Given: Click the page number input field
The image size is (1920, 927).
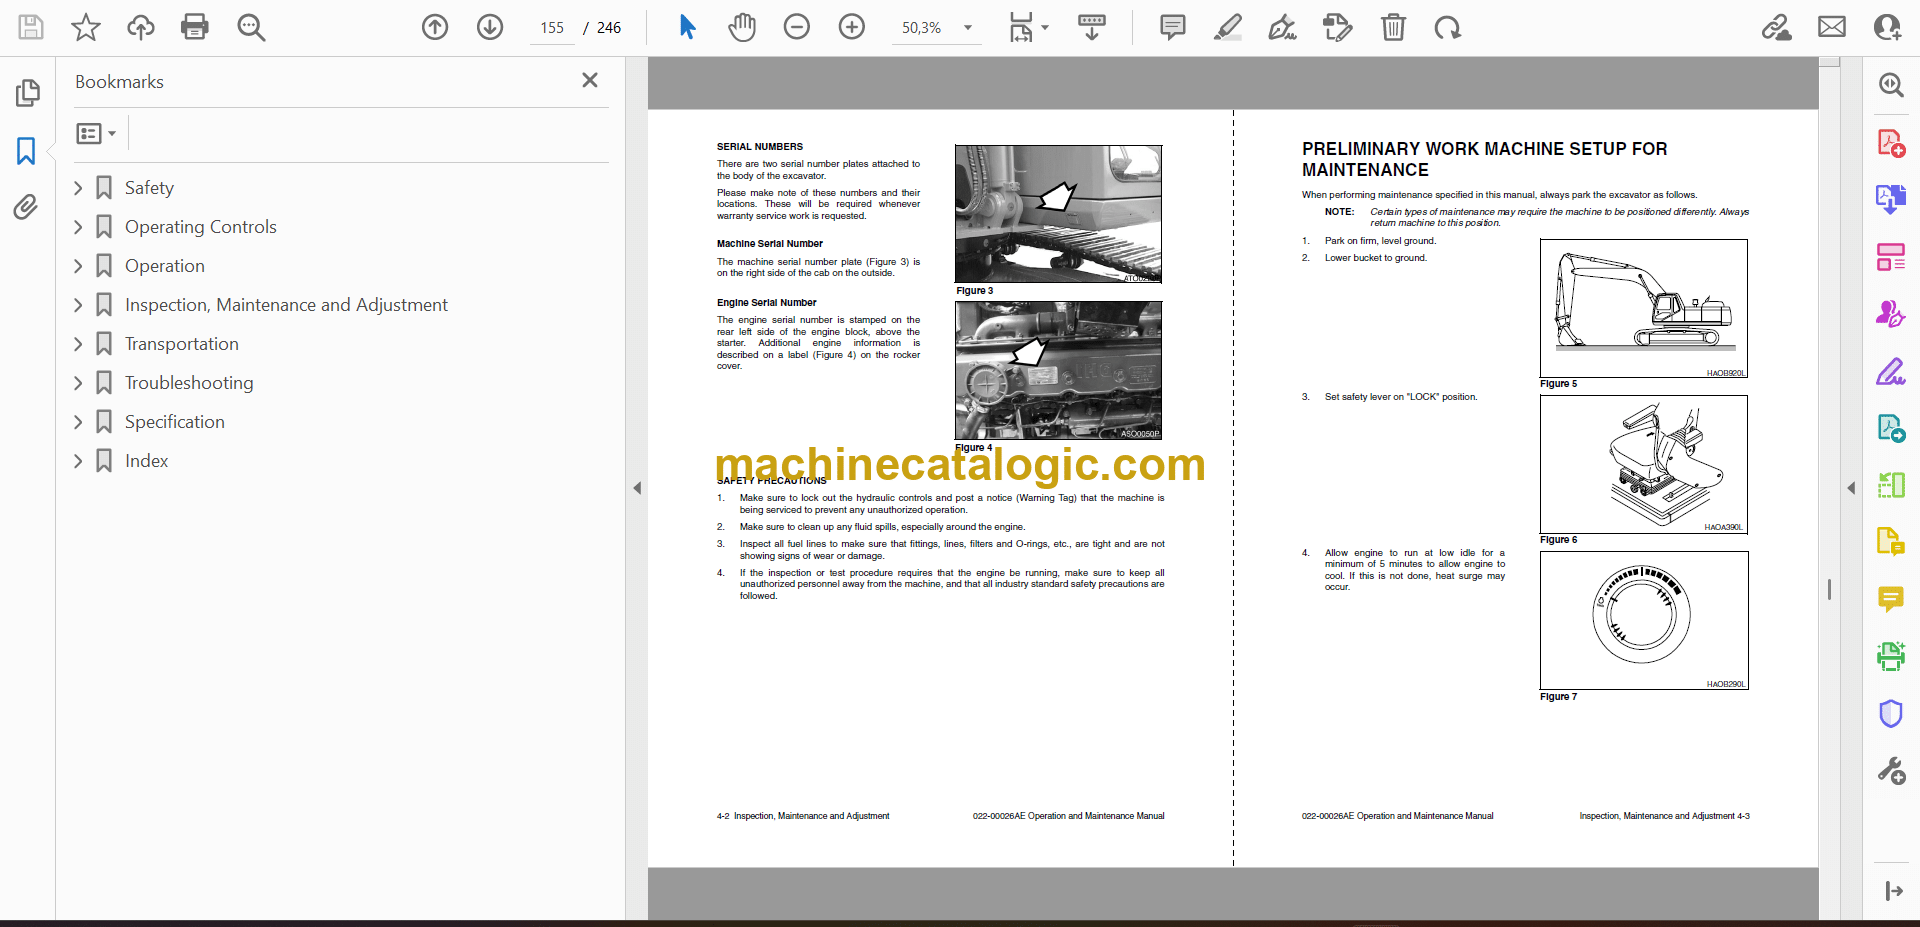Looking at the screenshot, I should tap(552, 28).
